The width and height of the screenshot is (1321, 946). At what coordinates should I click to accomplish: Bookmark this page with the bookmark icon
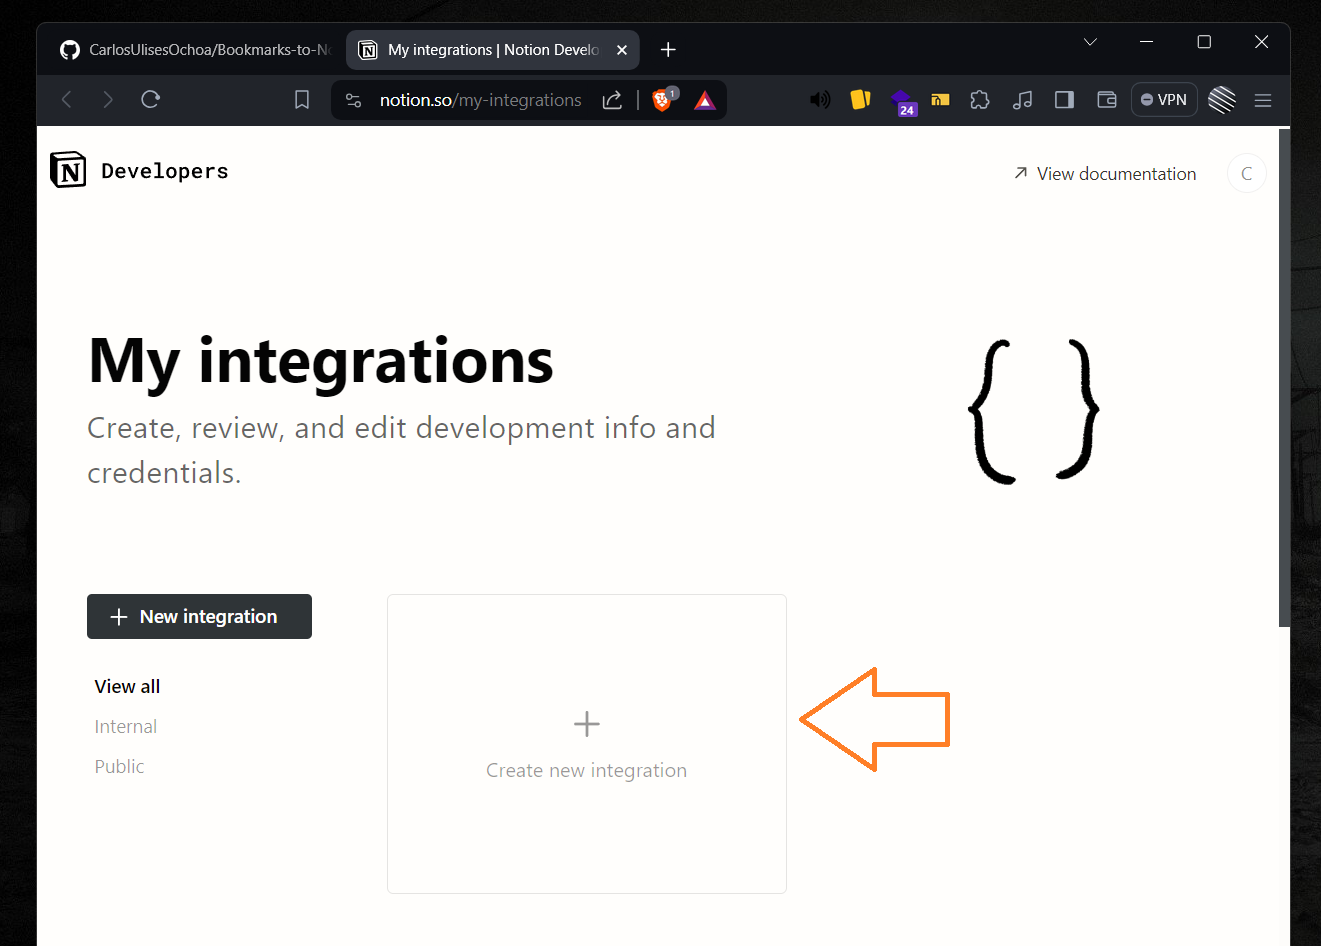tap(302, 100)
